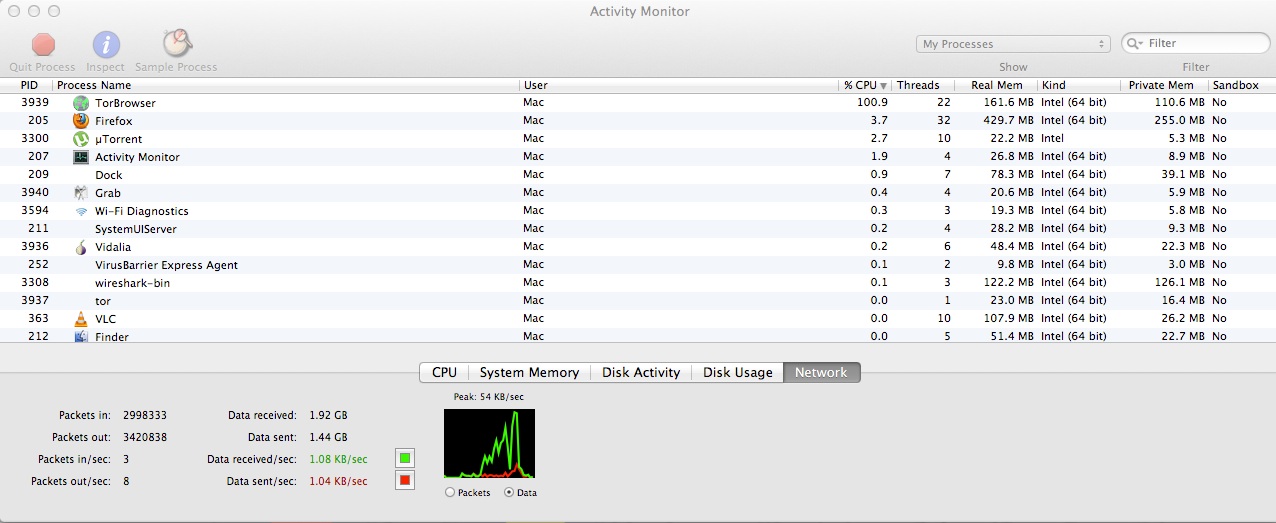Click the magnifier icon in Filter field
1276x523 pixels.
(1135, 43)
